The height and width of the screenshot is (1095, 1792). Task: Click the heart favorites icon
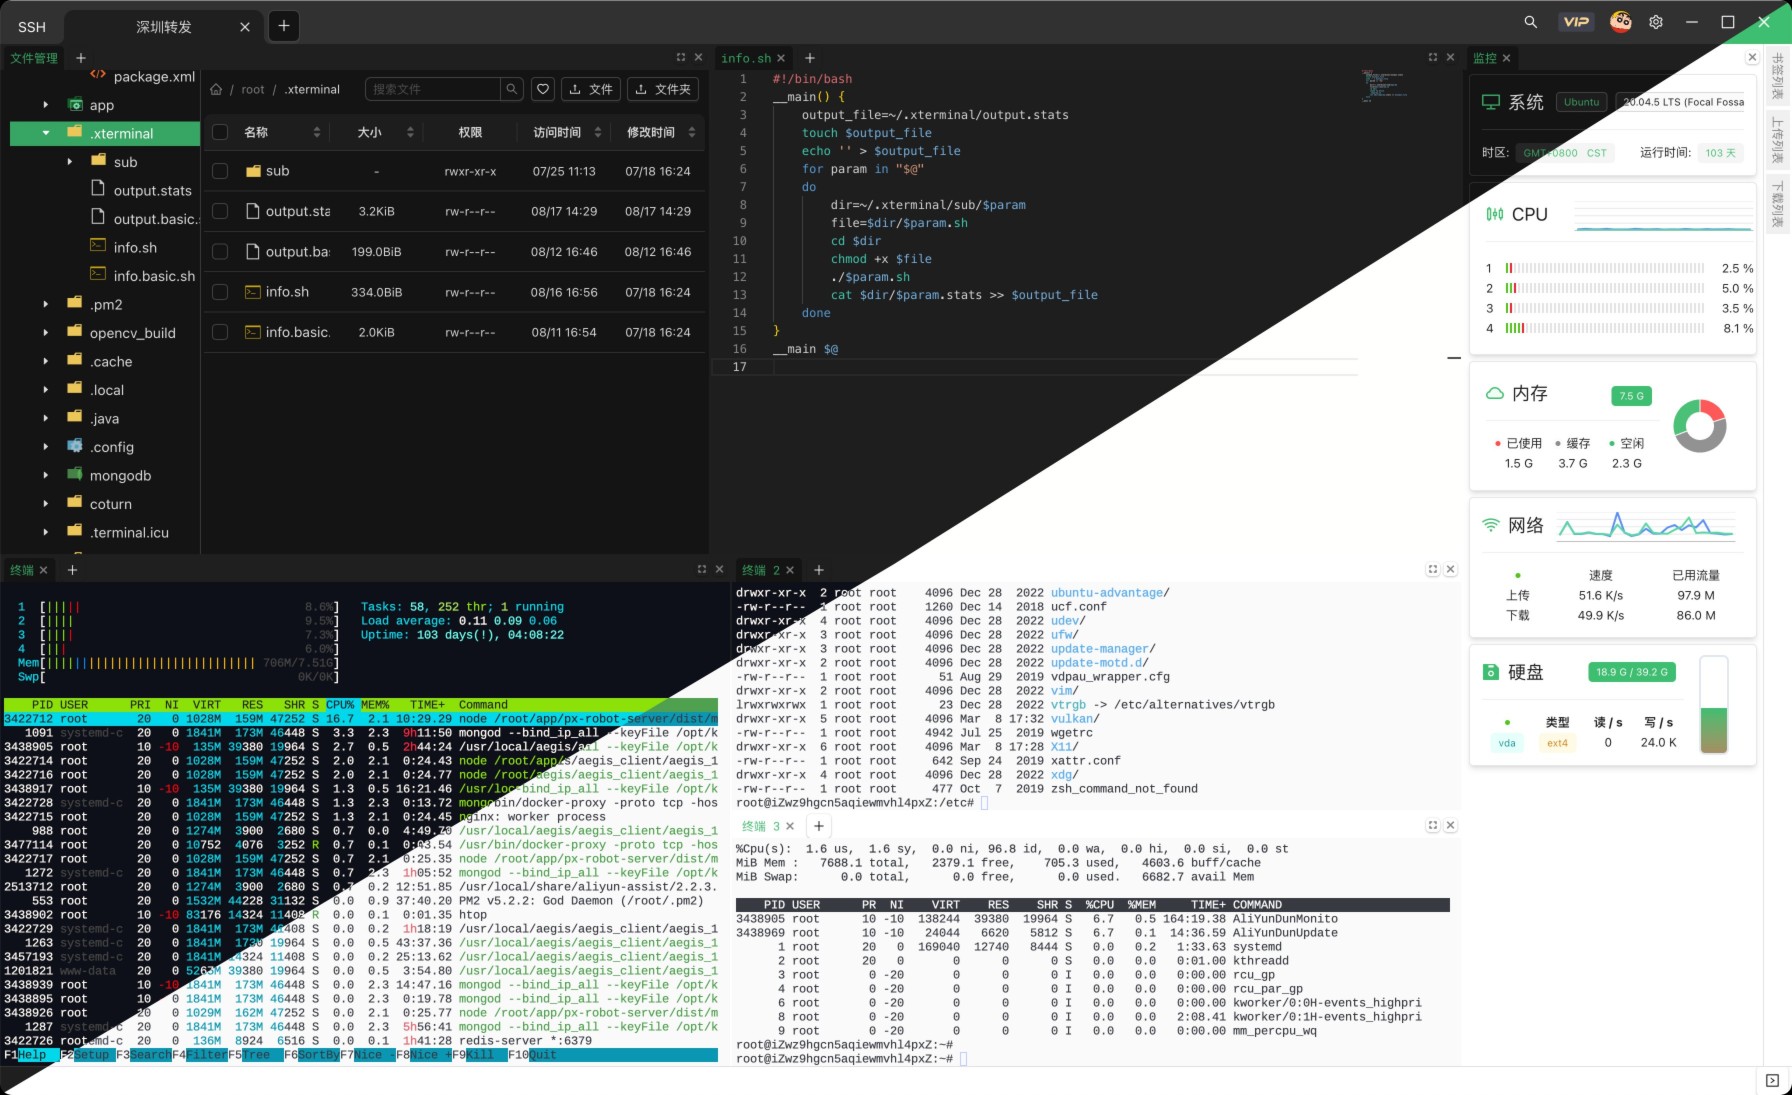(x=543, y=90)
